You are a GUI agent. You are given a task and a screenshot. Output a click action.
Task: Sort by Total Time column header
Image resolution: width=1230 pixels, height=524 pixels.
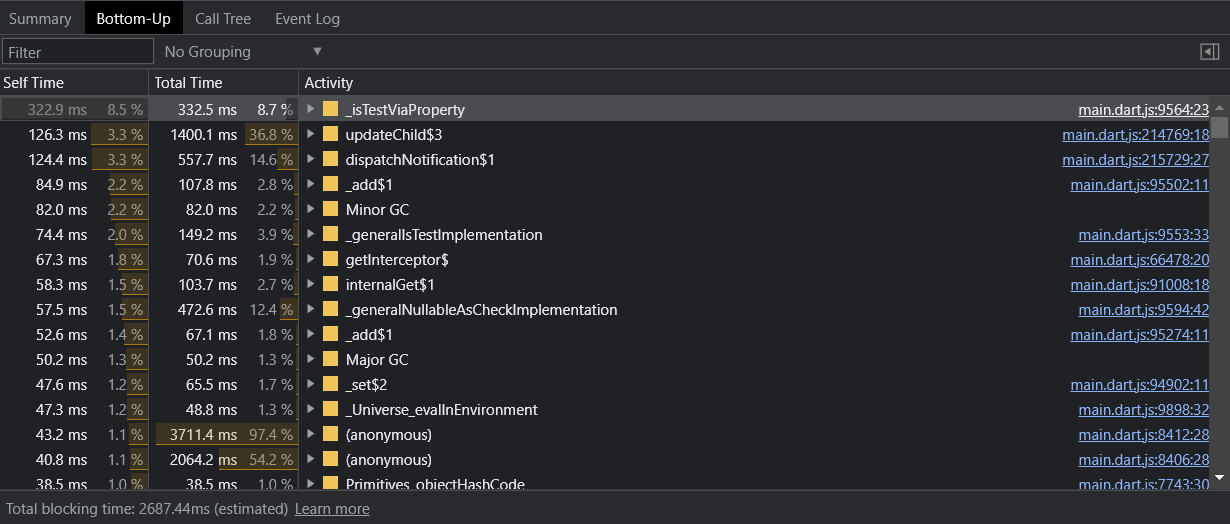(224, 83)
